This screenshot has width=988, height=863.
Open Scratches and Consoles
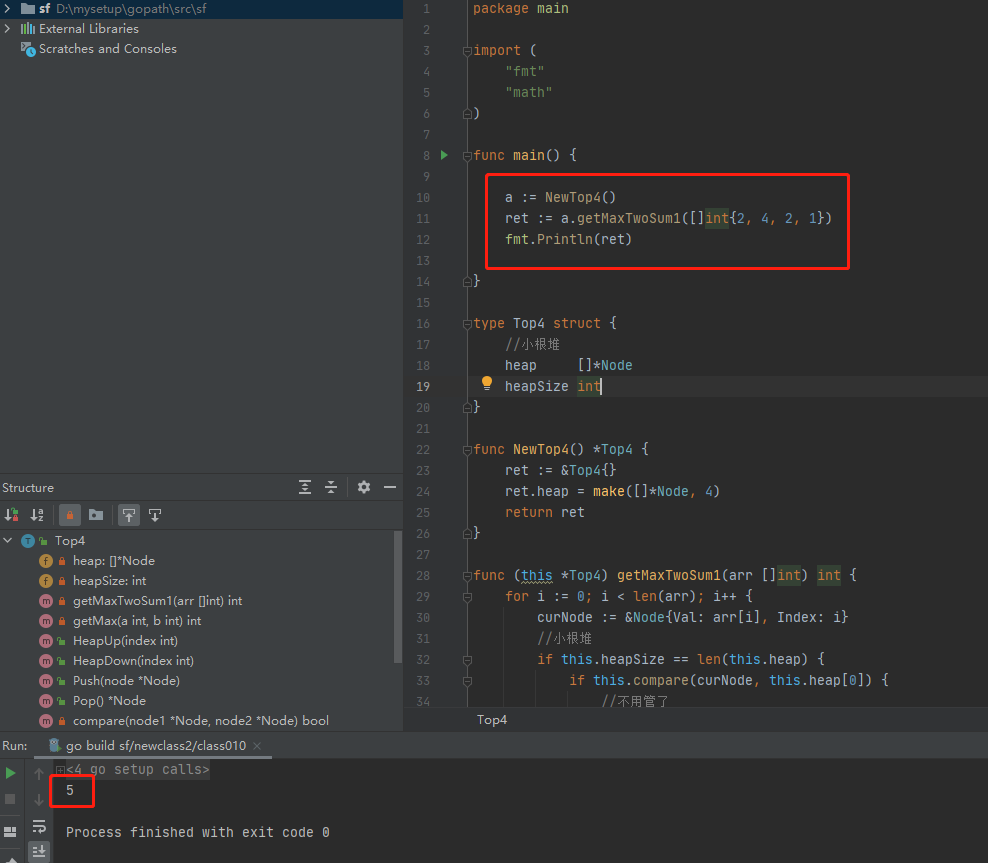(108, 49)
